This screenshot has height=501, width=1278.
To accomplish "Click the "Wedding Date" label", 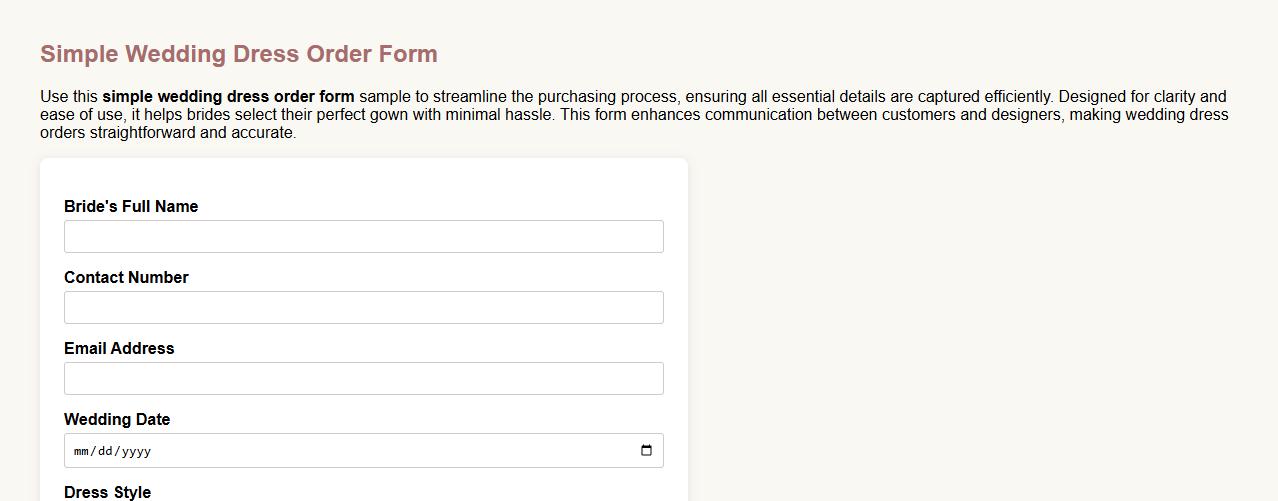I will (x=117, y=420).
